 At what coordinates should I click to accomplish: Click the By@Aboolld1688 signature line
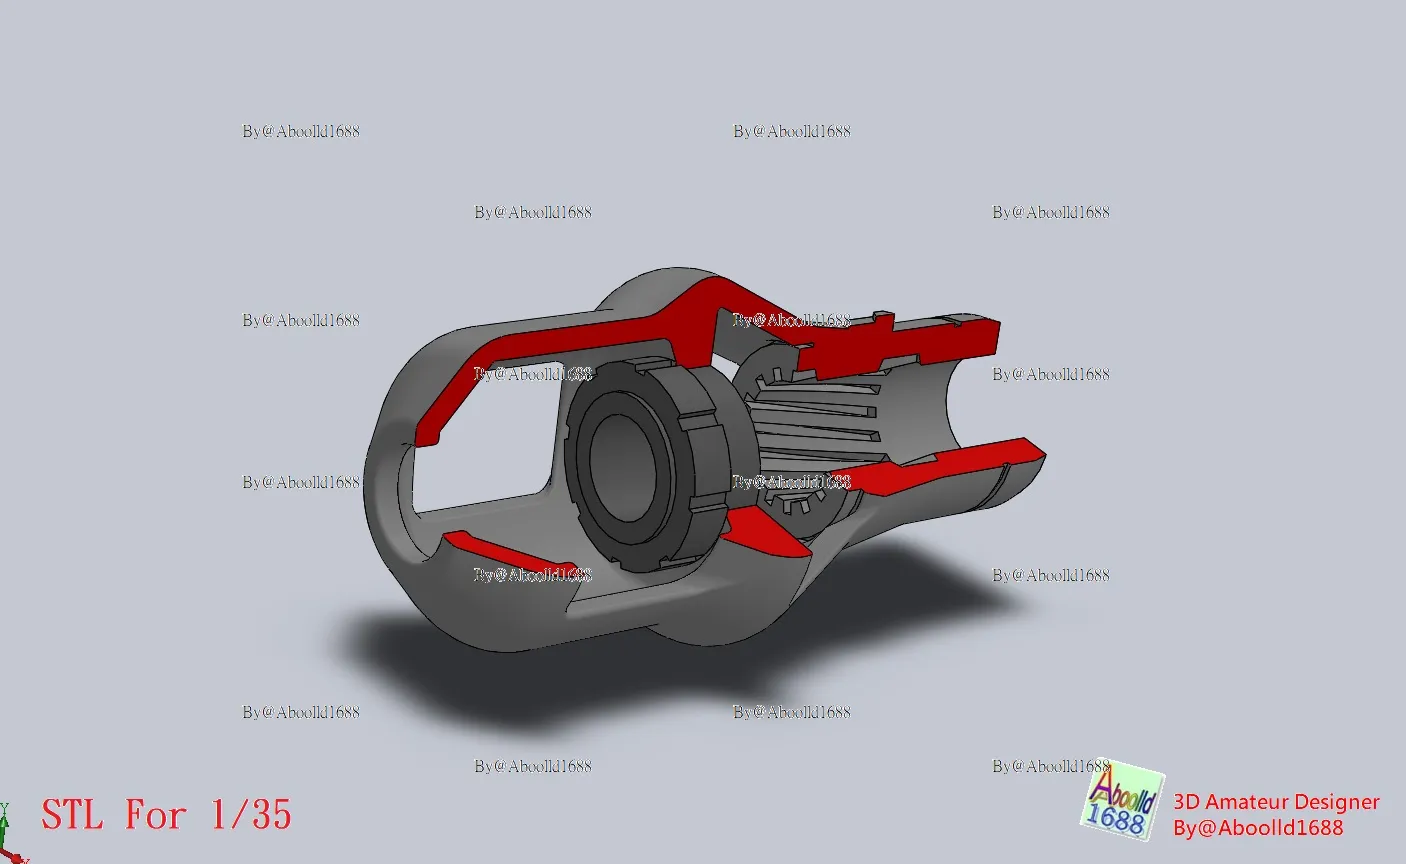[x=1257, y=827]
